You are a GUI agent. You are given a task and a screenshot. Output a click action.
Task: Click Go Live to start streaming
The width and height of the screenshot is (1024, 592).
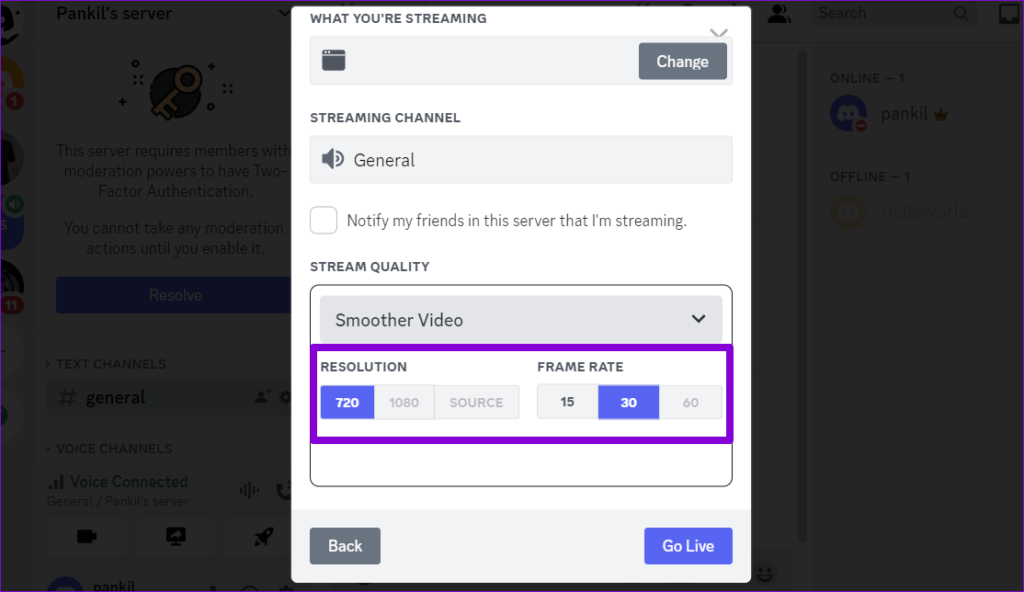tap(688, 545)
